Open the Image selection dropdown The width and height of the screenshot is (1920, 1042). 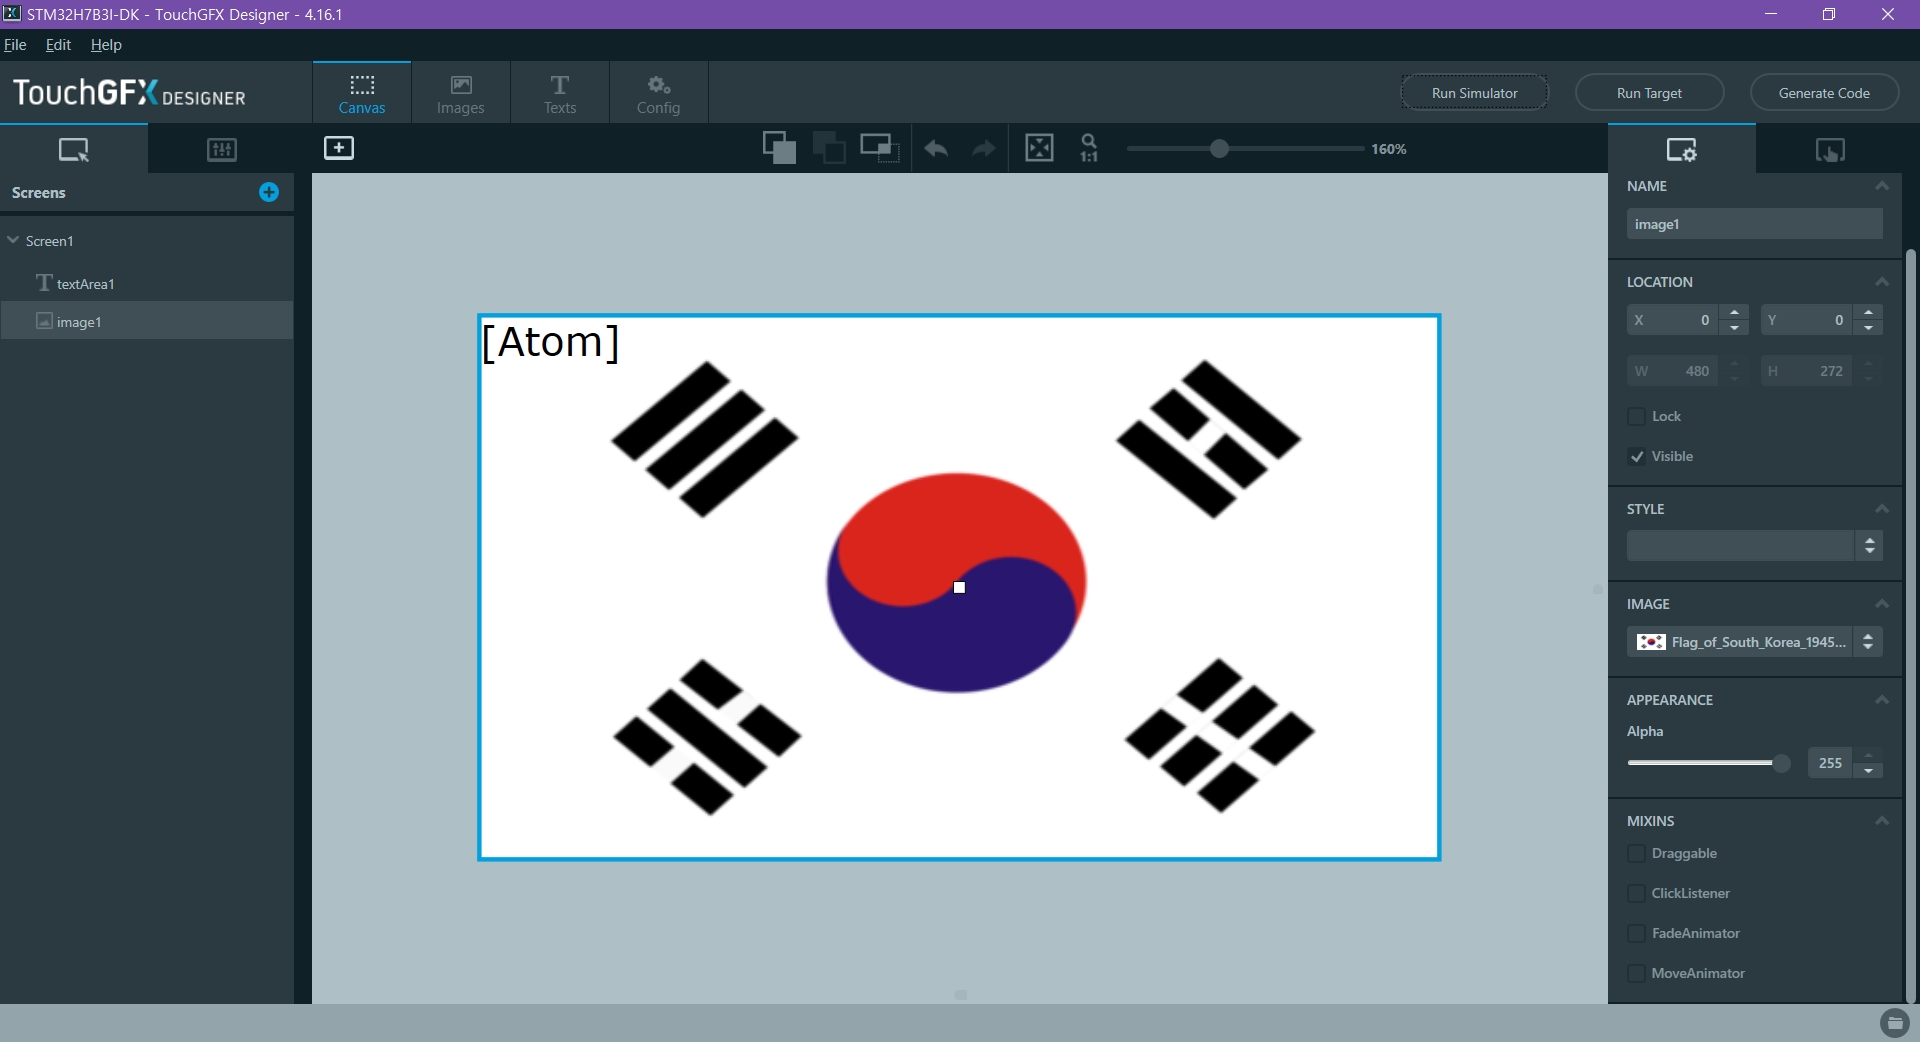(x=1868, y=642)
